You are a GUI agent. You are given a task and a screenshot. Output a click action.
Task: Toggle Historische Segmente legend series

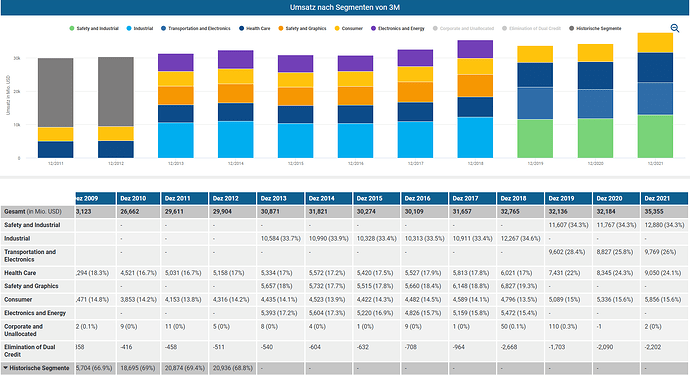(595, 28)
